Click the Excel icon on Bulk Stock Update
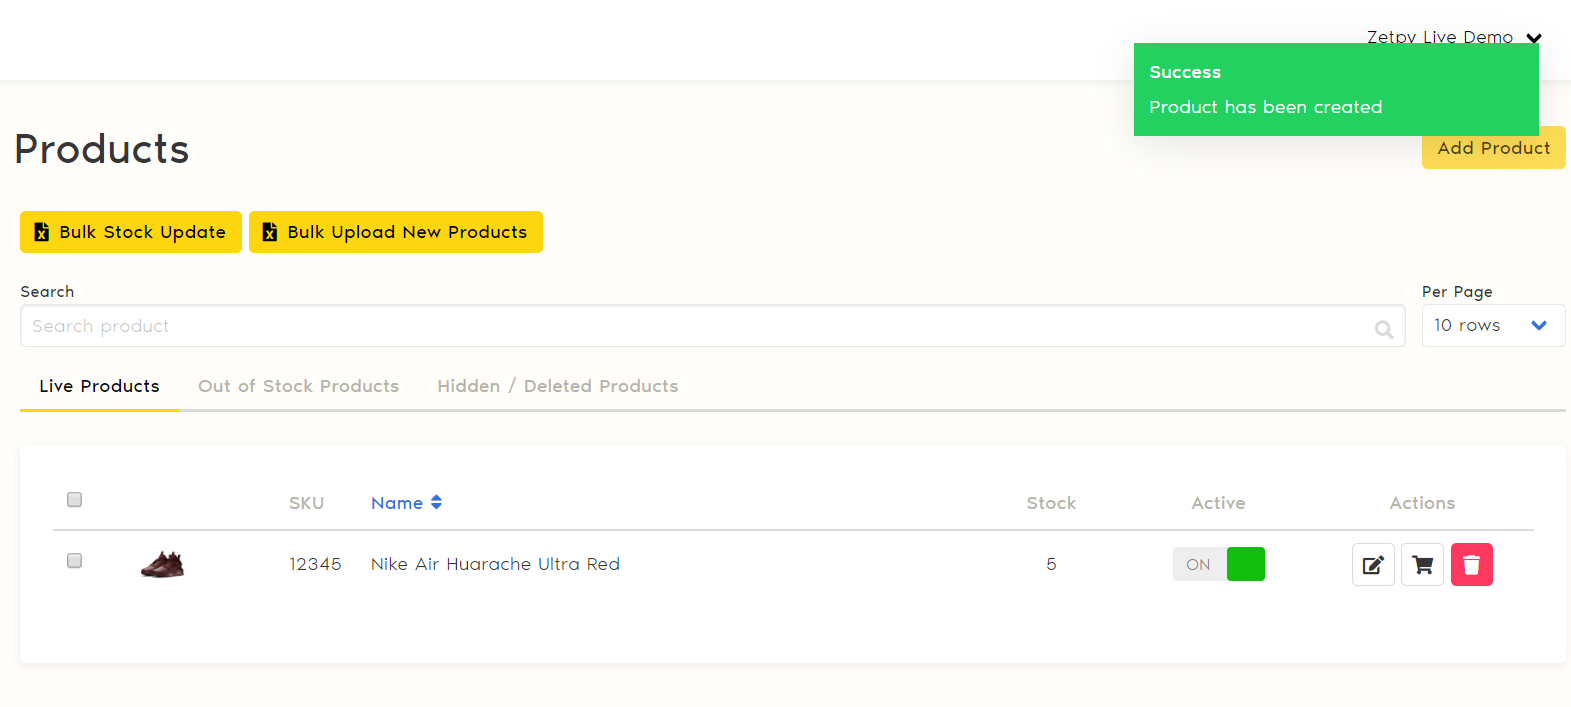Screen dimensions: 1571x707 pyautogui.click(x=42, y=232)
